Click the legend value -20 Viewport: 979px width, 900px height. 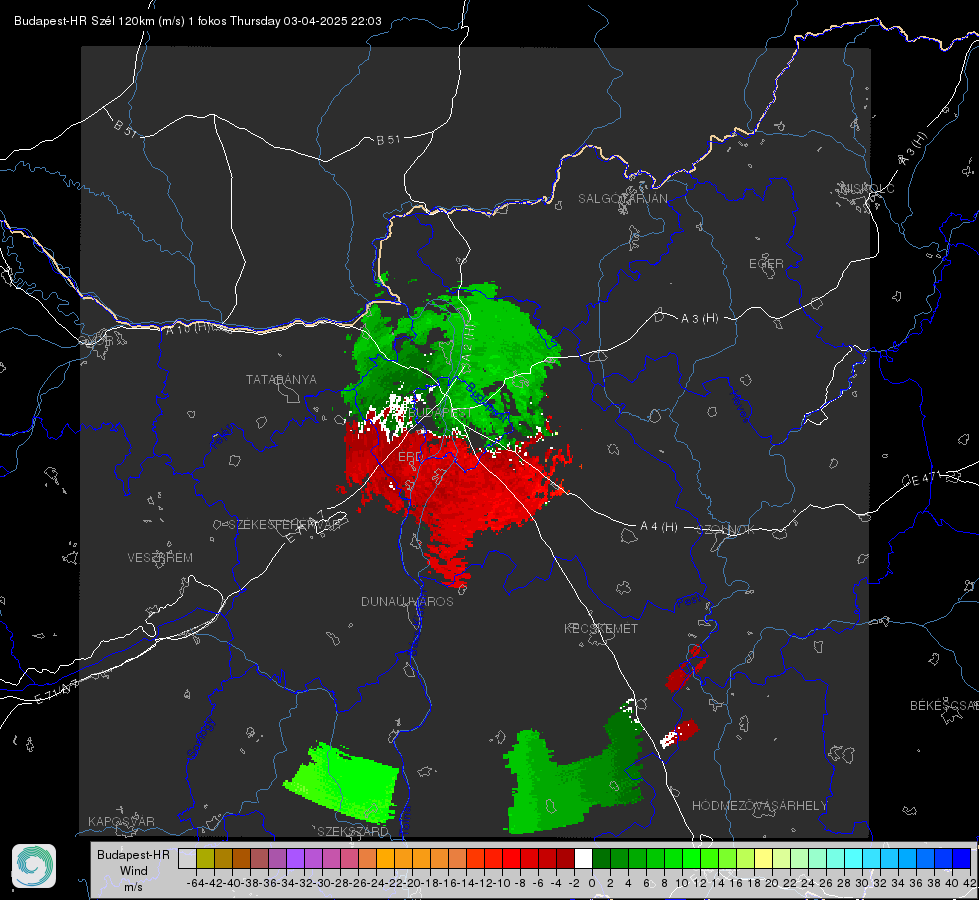coord(412,883)
